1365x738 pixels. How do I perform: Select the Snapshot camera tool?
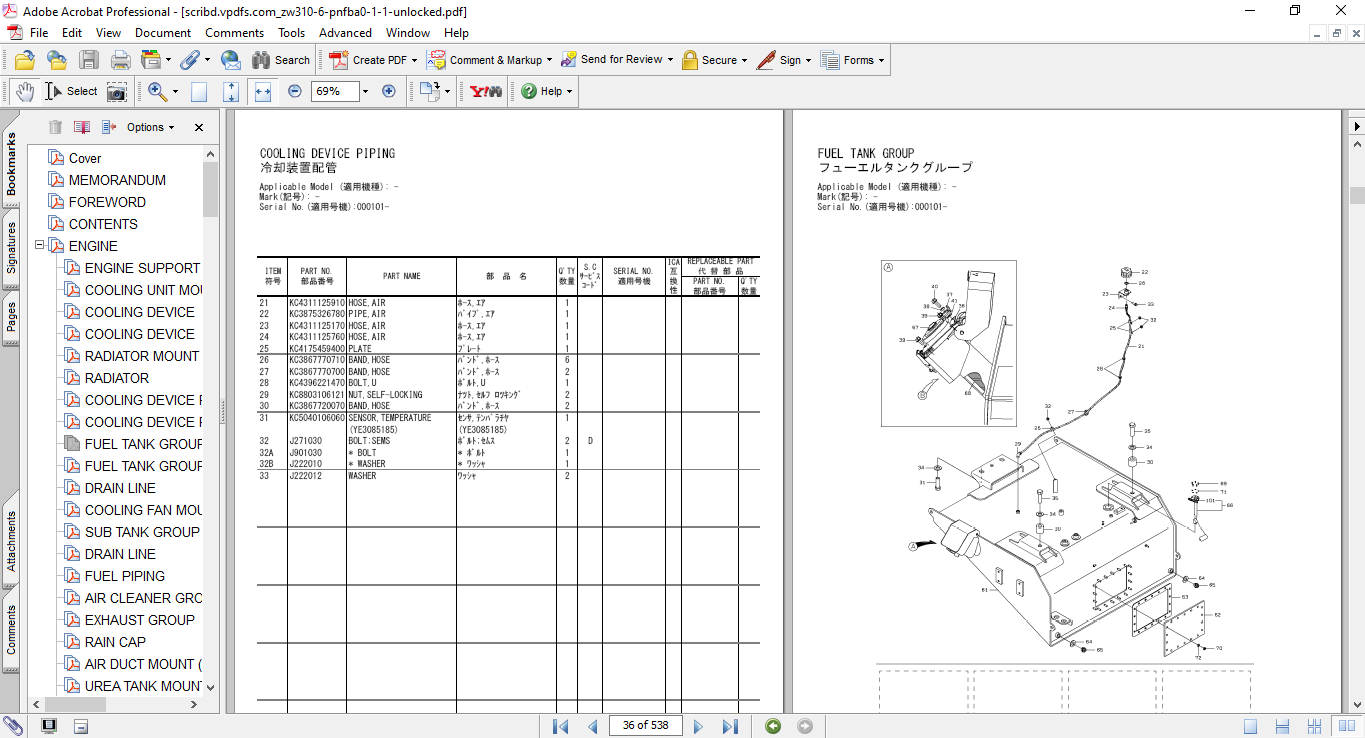(x=117, y=92)
